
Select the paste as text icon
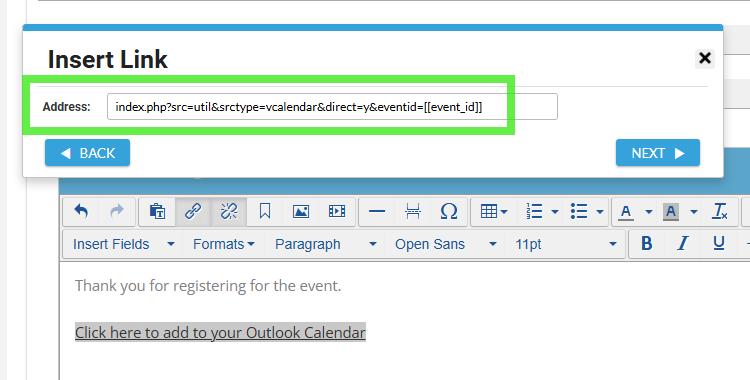pyautogui.click(x=157, y=211)
